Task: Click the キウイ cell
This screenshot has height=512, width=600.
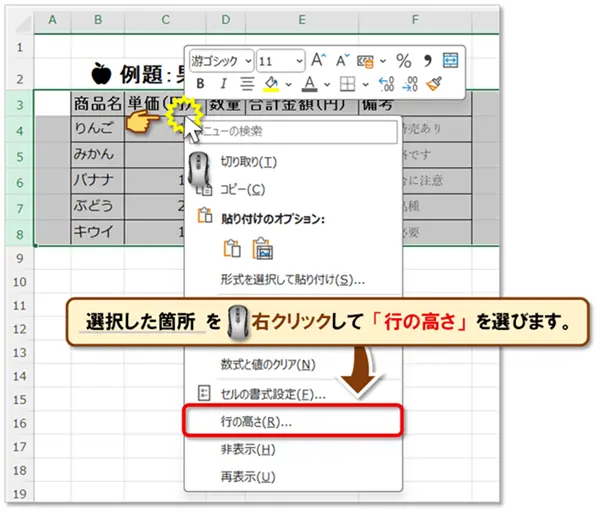Action: (98, 232)
